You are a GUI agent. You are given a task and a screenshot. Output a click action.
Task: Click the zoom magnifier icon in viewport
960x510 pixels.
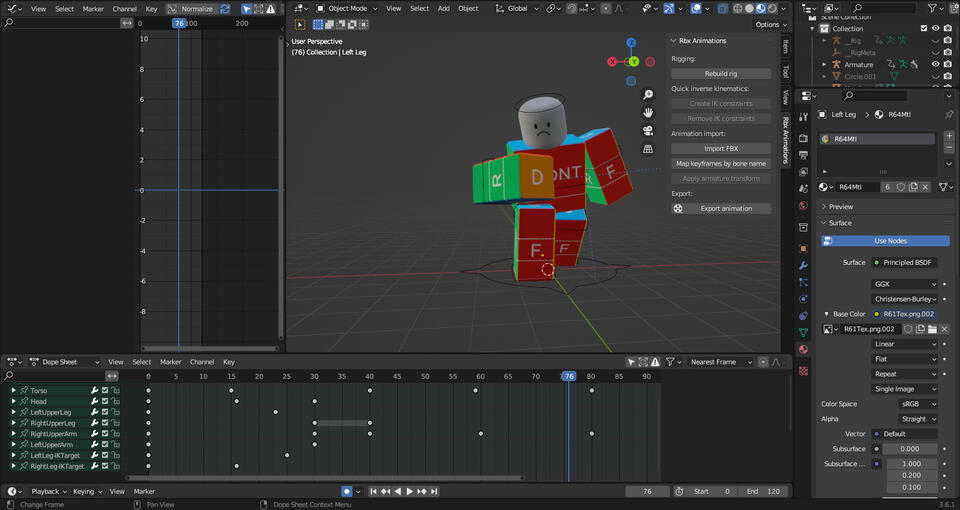tap(648, 95)
